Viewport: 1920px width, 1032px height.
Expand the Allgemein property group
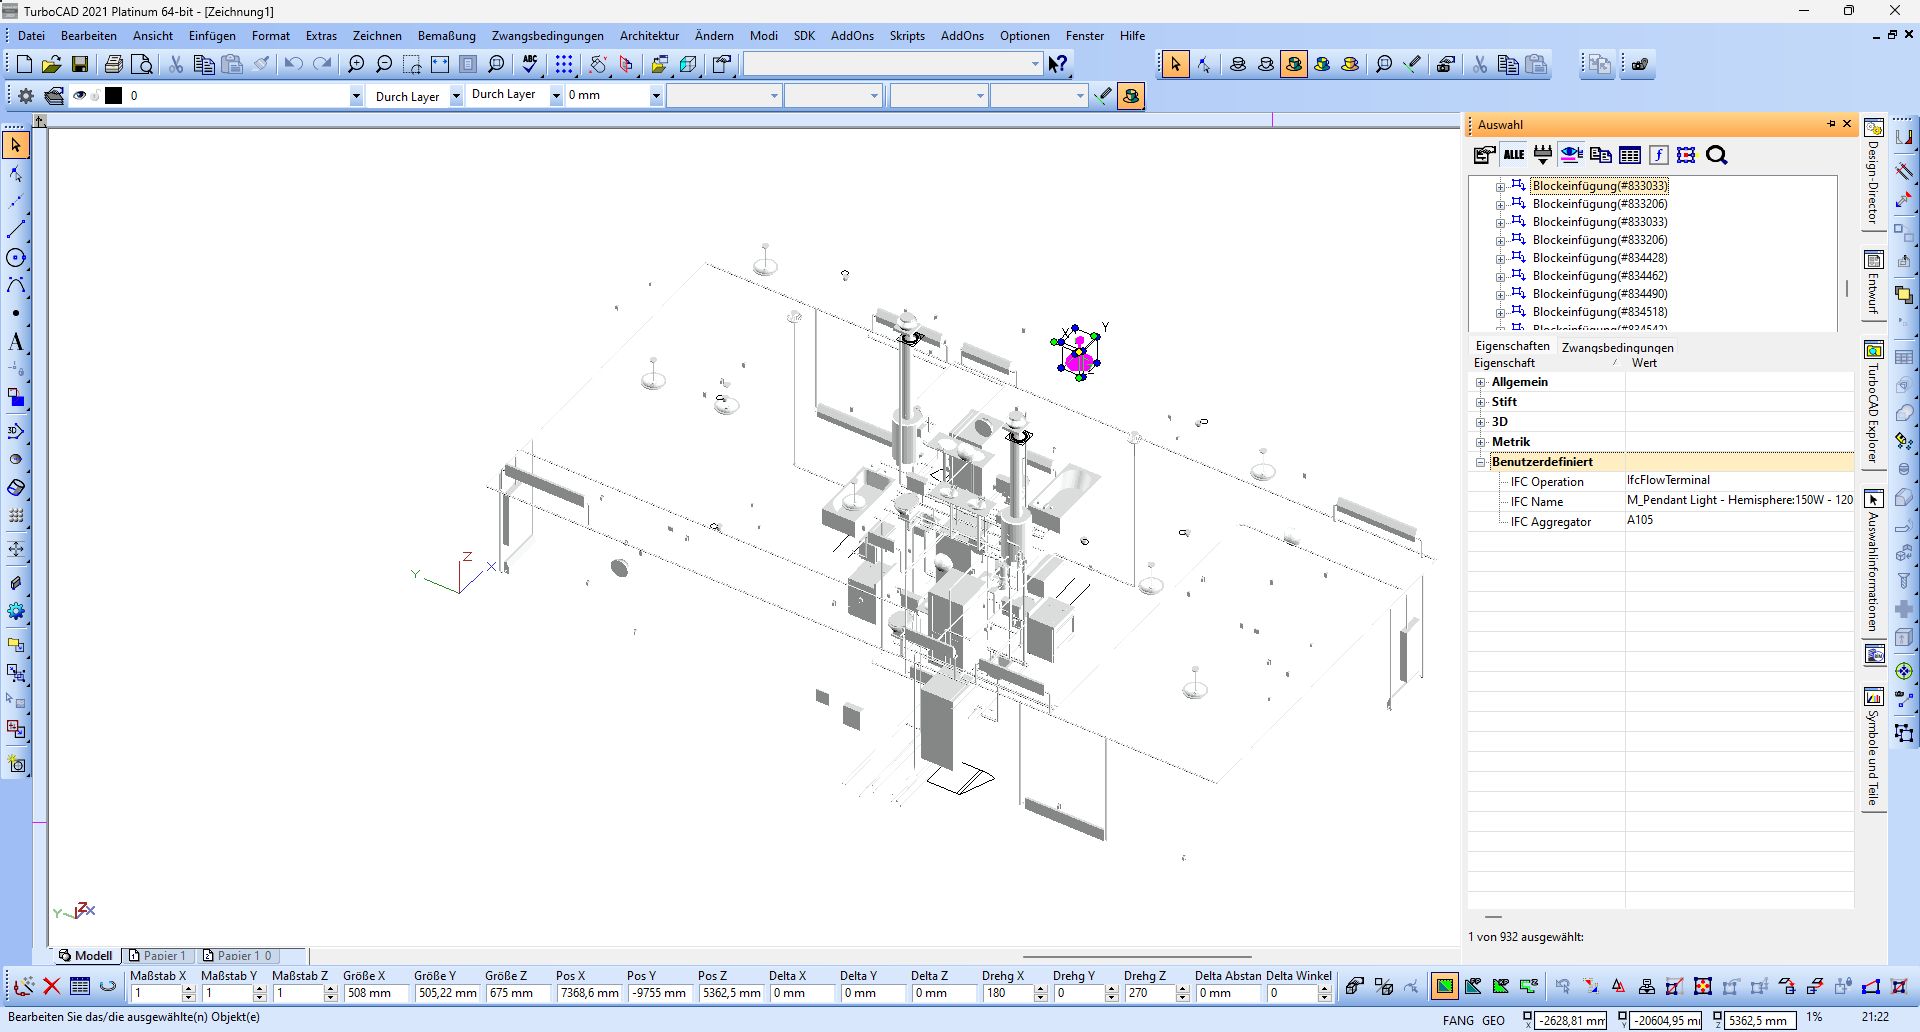click(1481, 382)
